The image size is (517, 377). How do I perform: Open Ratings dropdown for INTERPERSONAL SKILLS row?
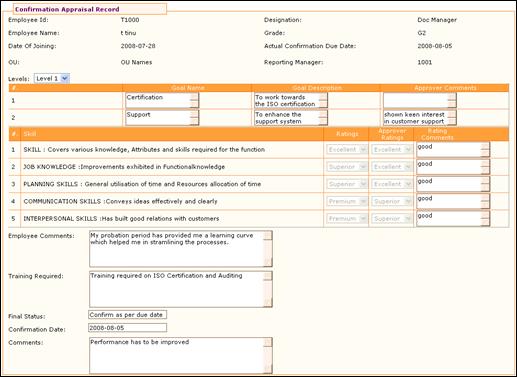tap(347, 219)
